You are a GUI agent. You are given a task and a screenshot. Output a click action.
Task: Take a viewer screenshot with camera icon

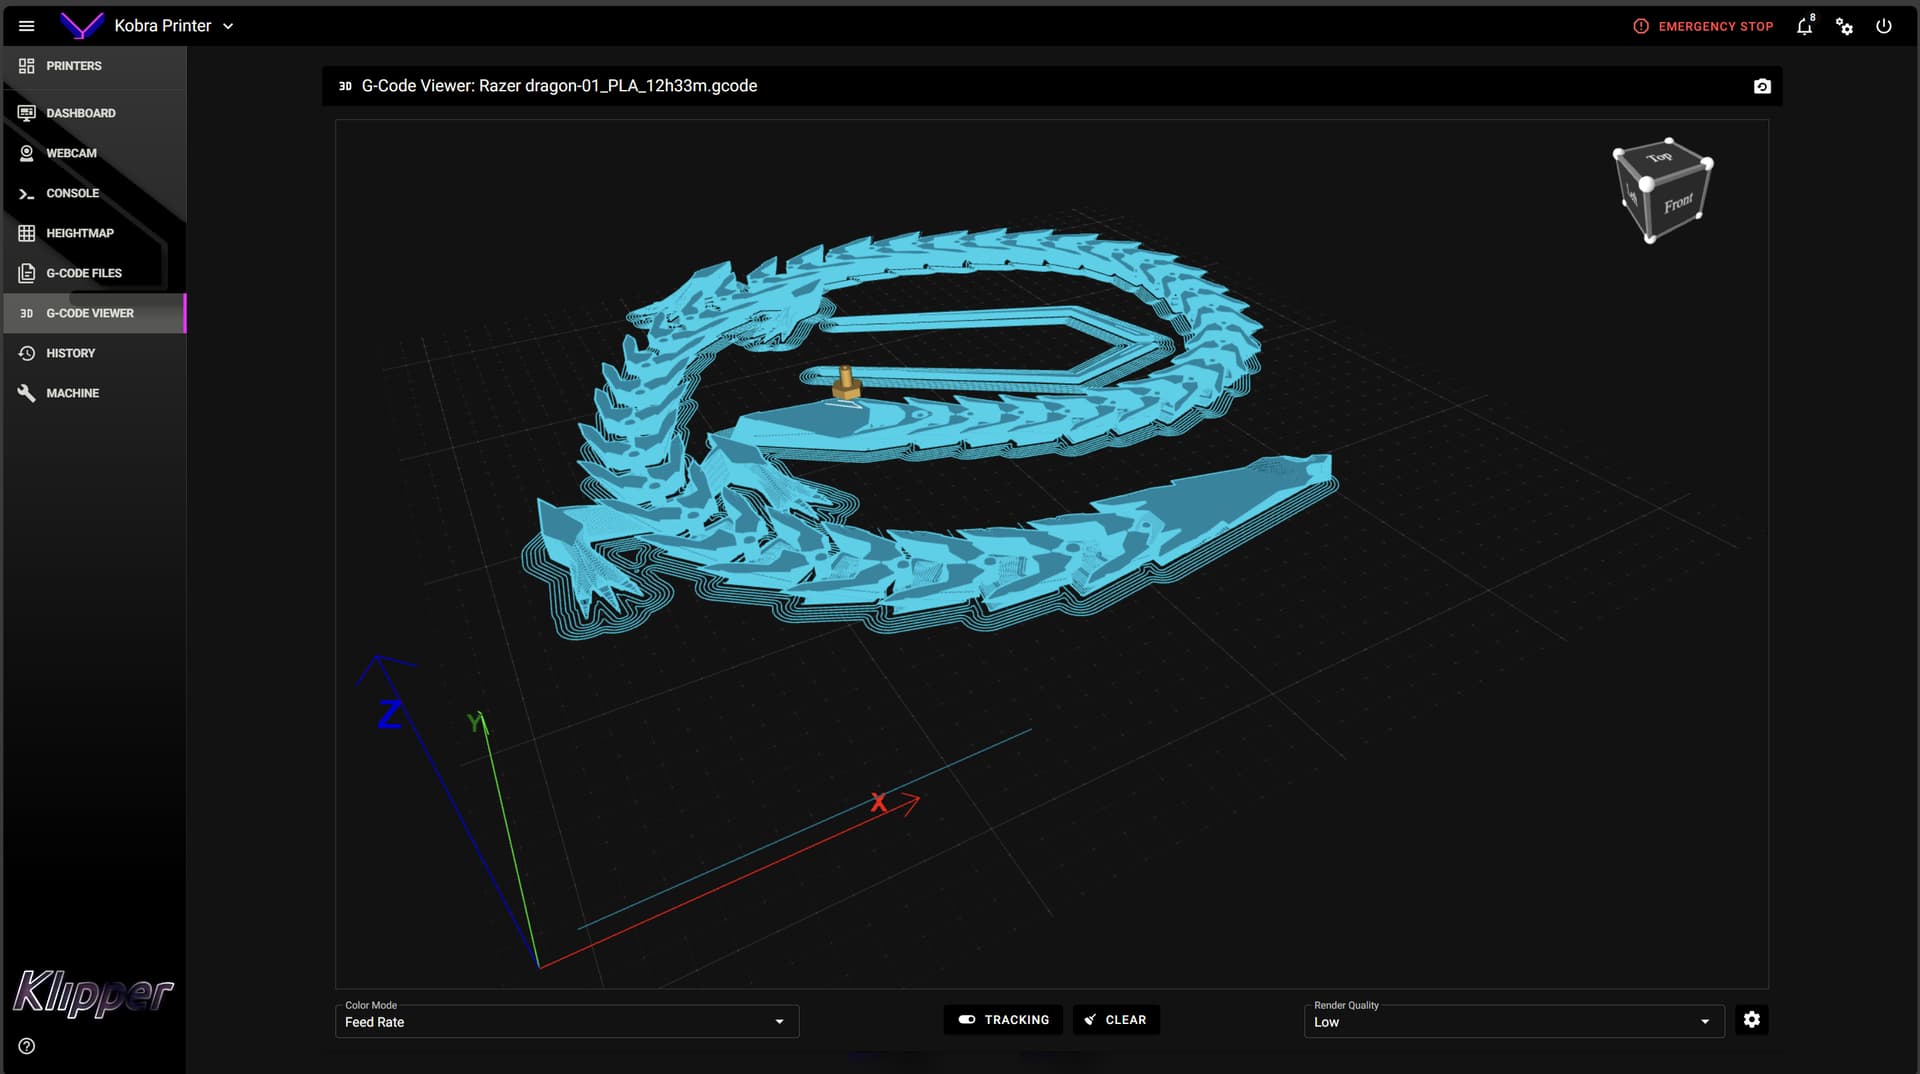coord(1762,86)
